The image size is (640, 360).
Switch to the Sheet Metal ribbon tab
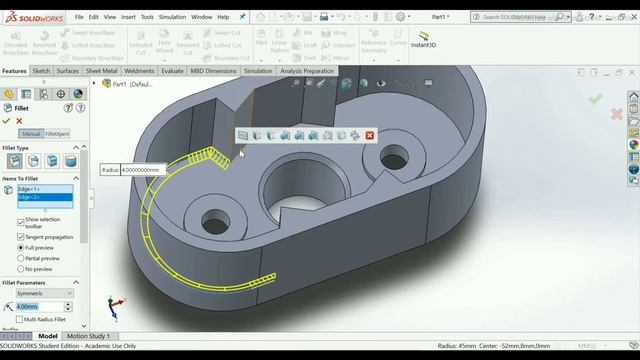point(102,71)
